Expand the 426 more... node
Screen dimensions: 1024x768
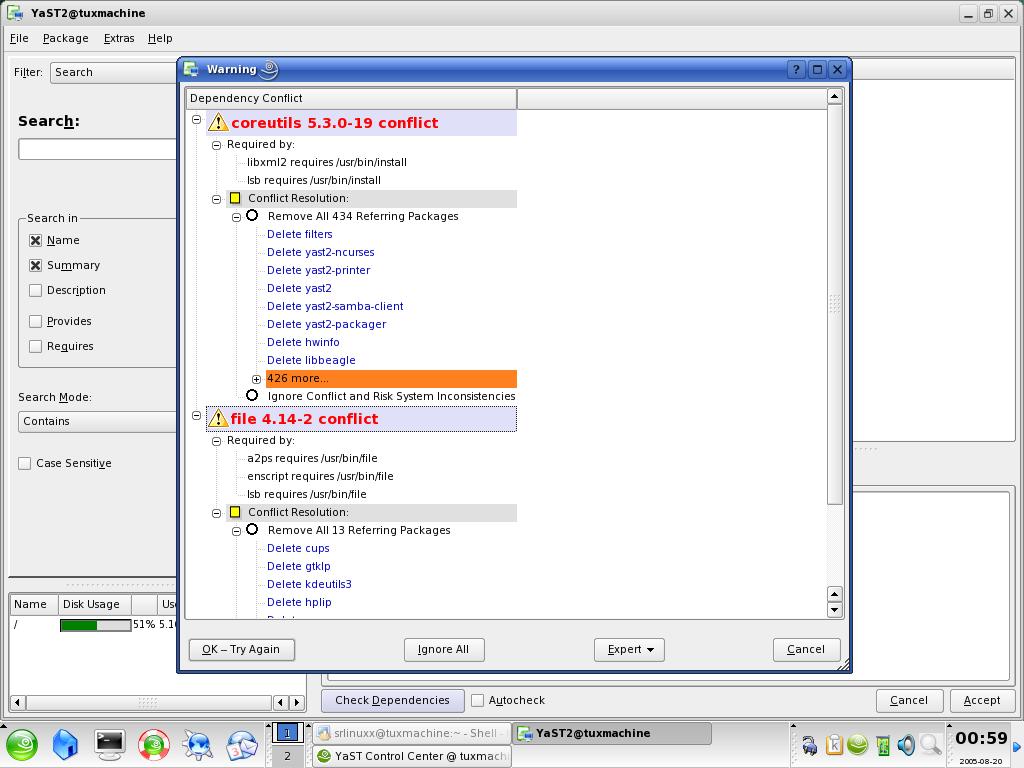(x=257, y=379)
